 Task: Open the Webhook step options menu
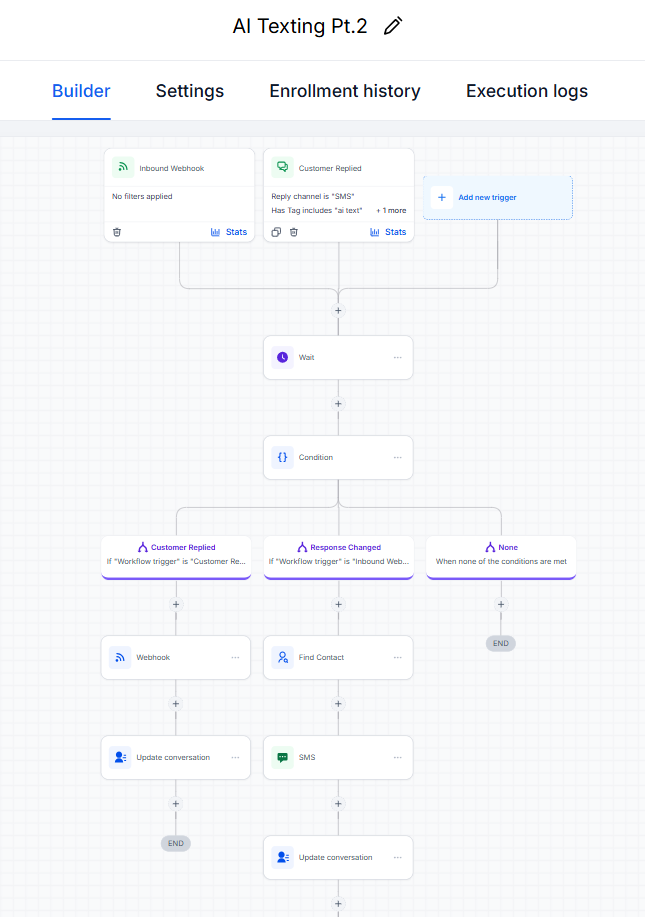[x=235, y=657]
